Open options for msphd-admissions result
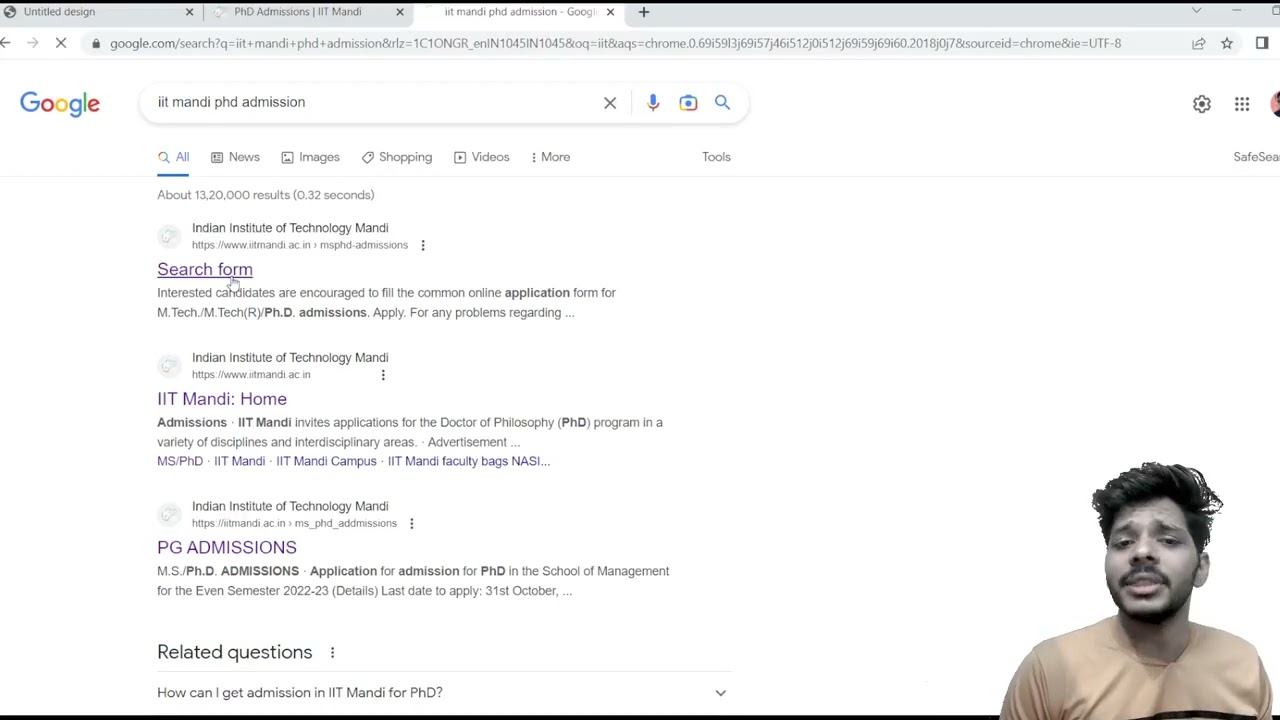Screen dimensions: 1280x720 click(x=423, y=245)
